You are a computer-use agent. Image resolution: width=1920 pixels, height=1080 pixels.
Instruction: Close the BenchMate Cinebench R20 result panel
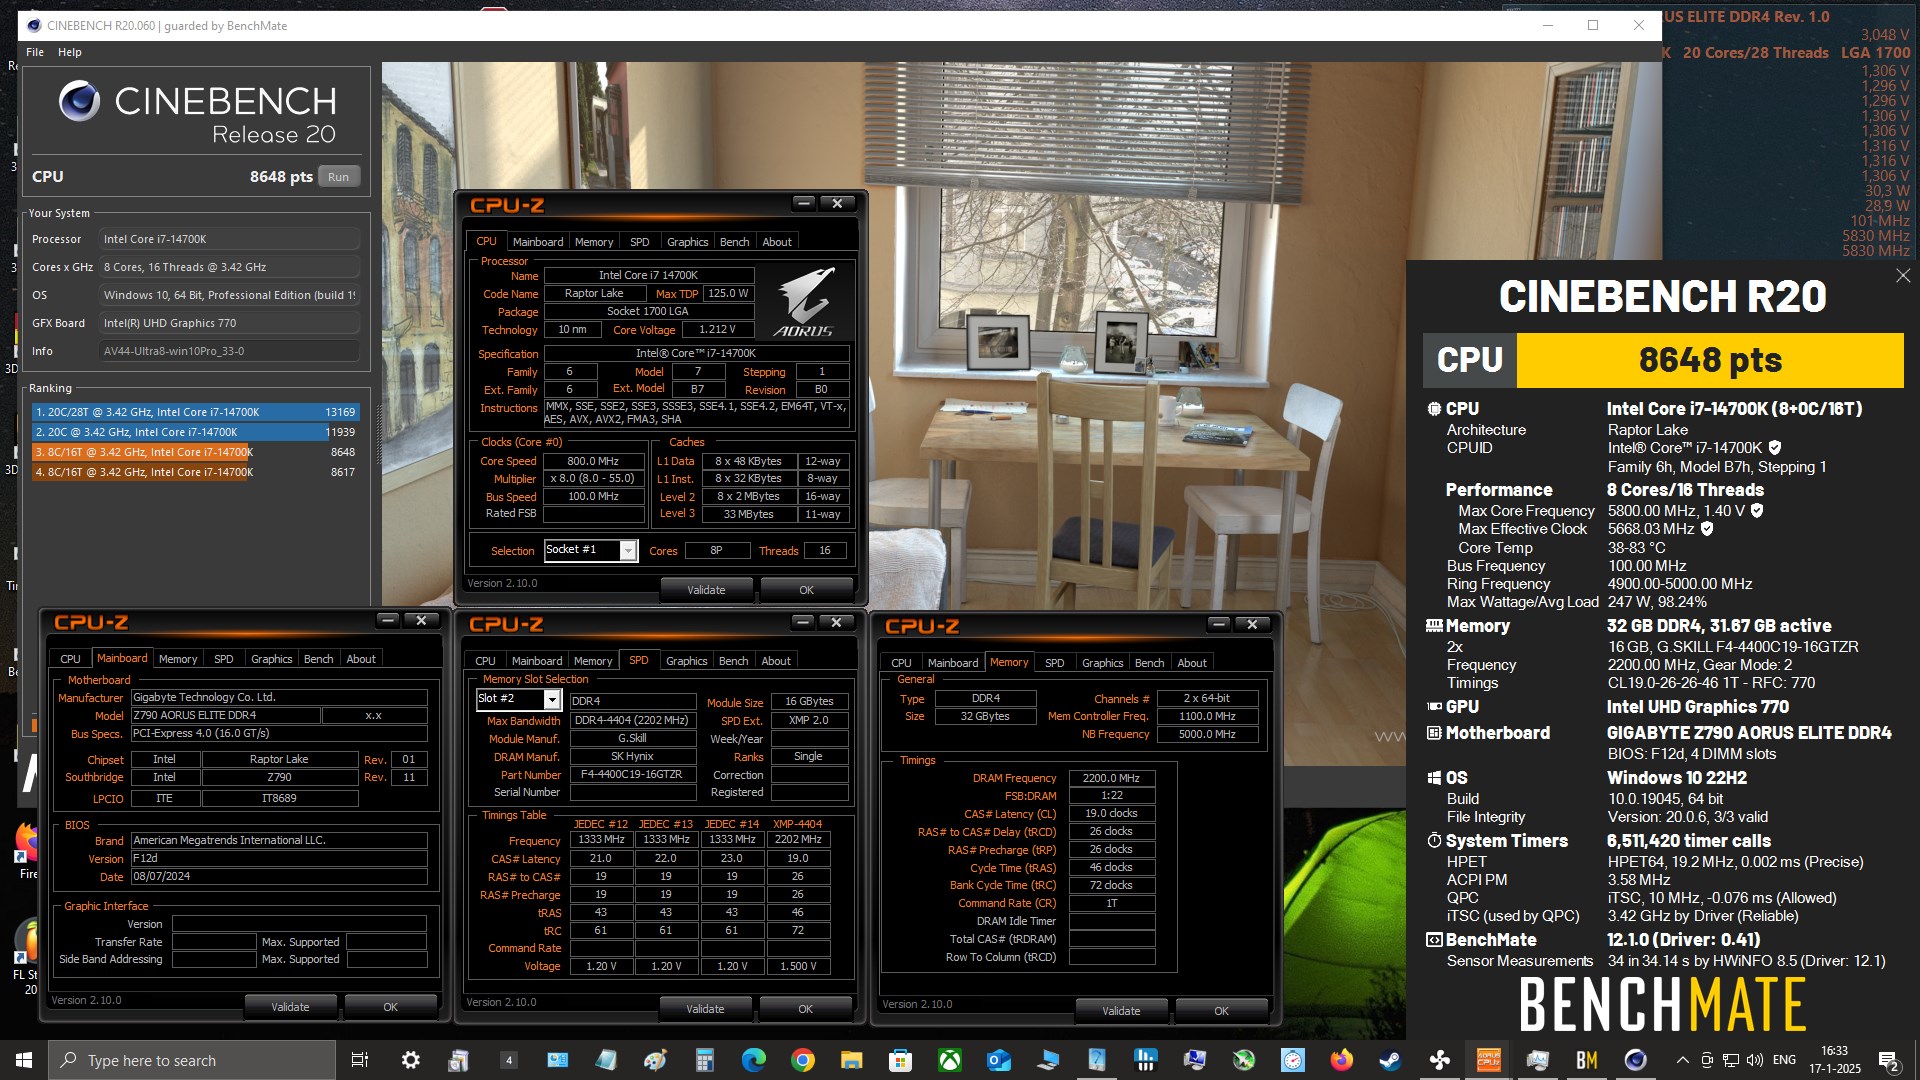(1902, 276)
